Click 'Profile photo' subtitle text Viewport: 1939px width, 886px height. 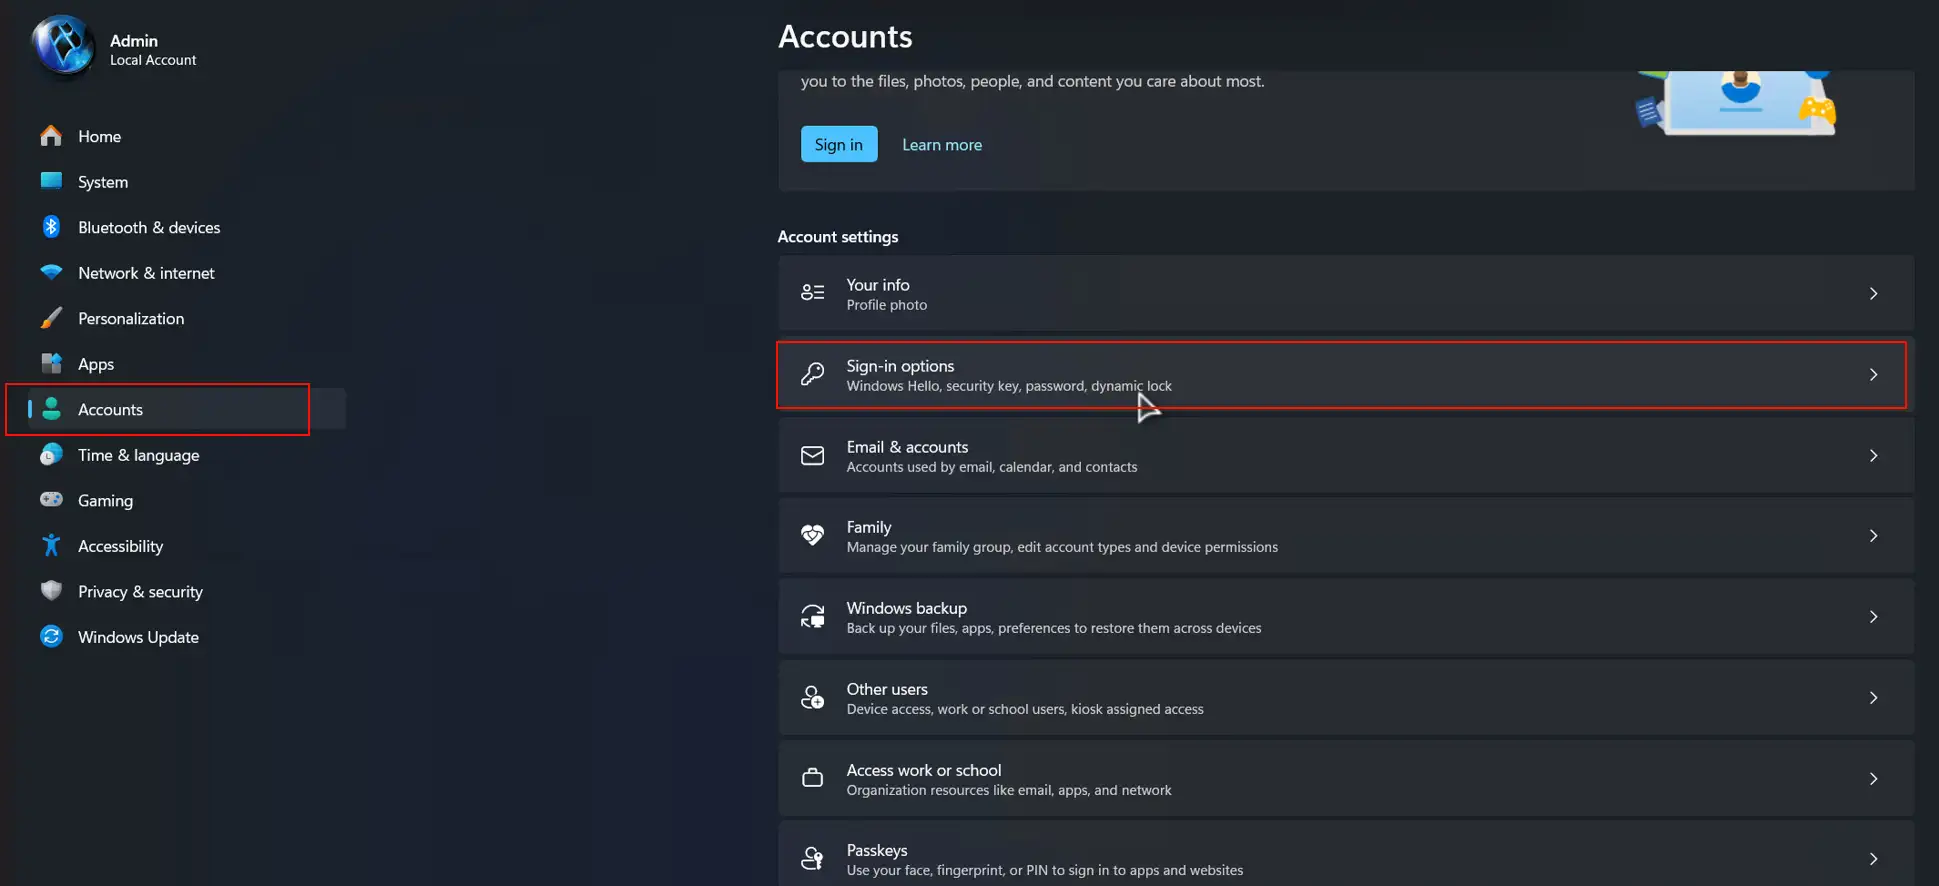(887, 305)
